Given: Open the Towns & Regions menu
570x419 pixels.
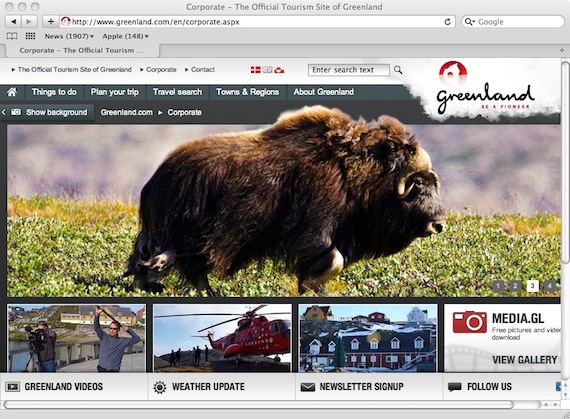Looking at the screenshot, I should (248, 92).
